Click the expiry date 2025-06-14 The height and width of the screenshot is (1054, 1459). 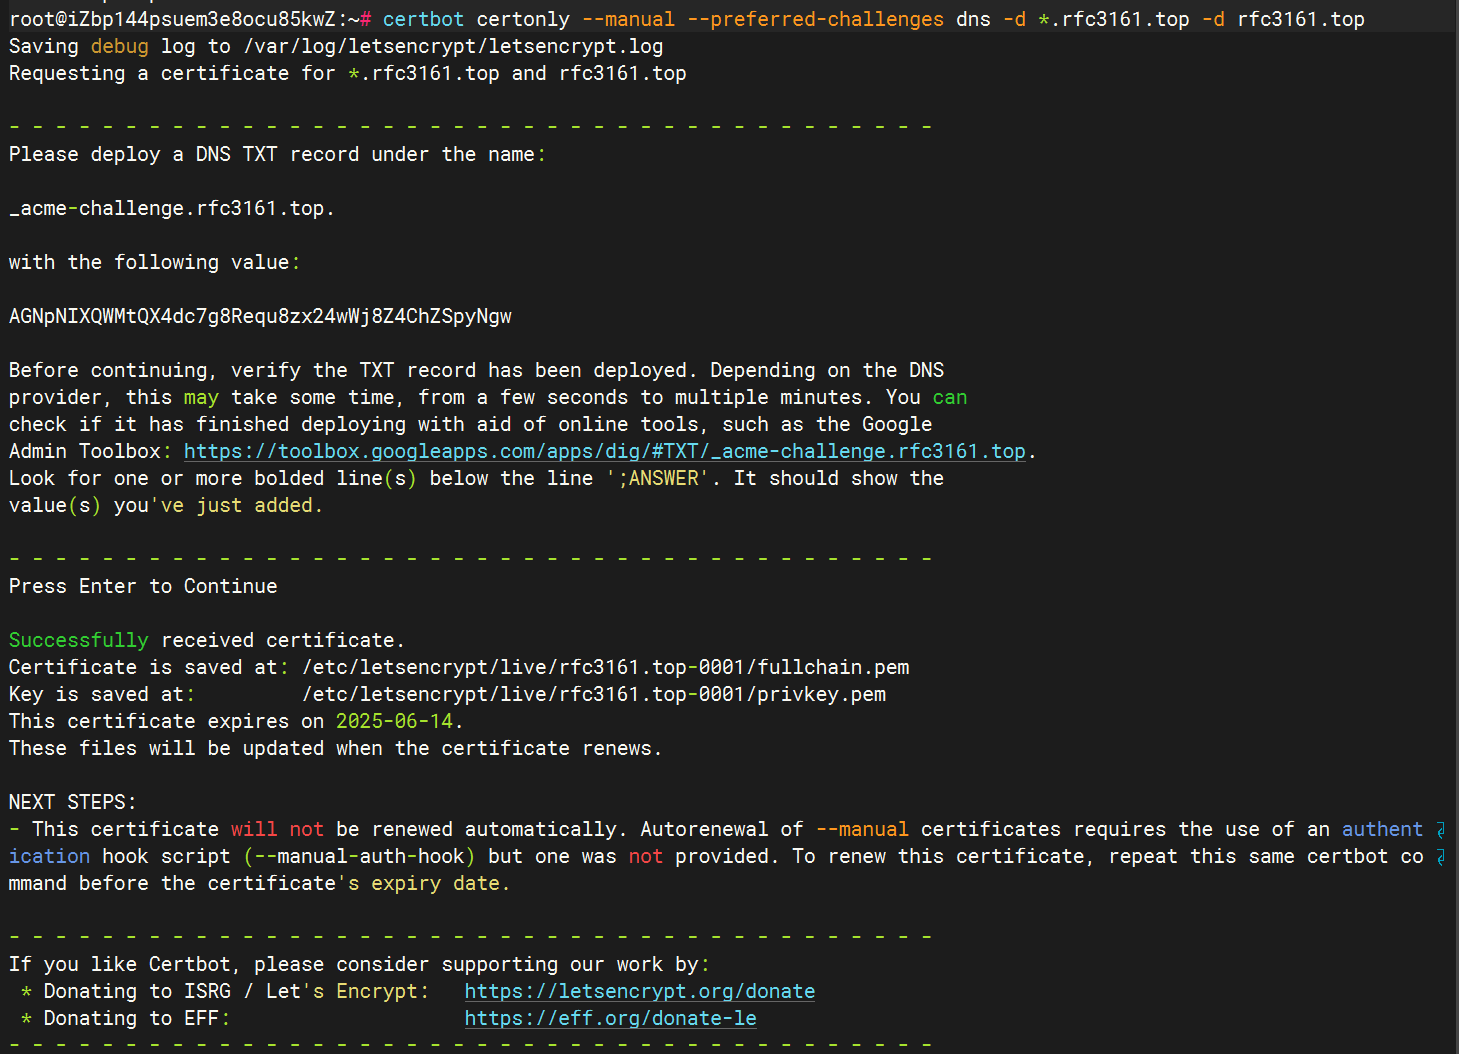(x=394, y=721)
